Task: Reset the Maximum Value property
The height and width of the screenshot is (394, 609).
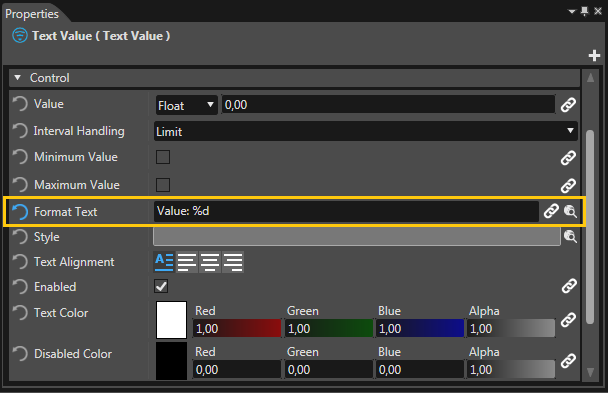Action: [x=20, y=185]
